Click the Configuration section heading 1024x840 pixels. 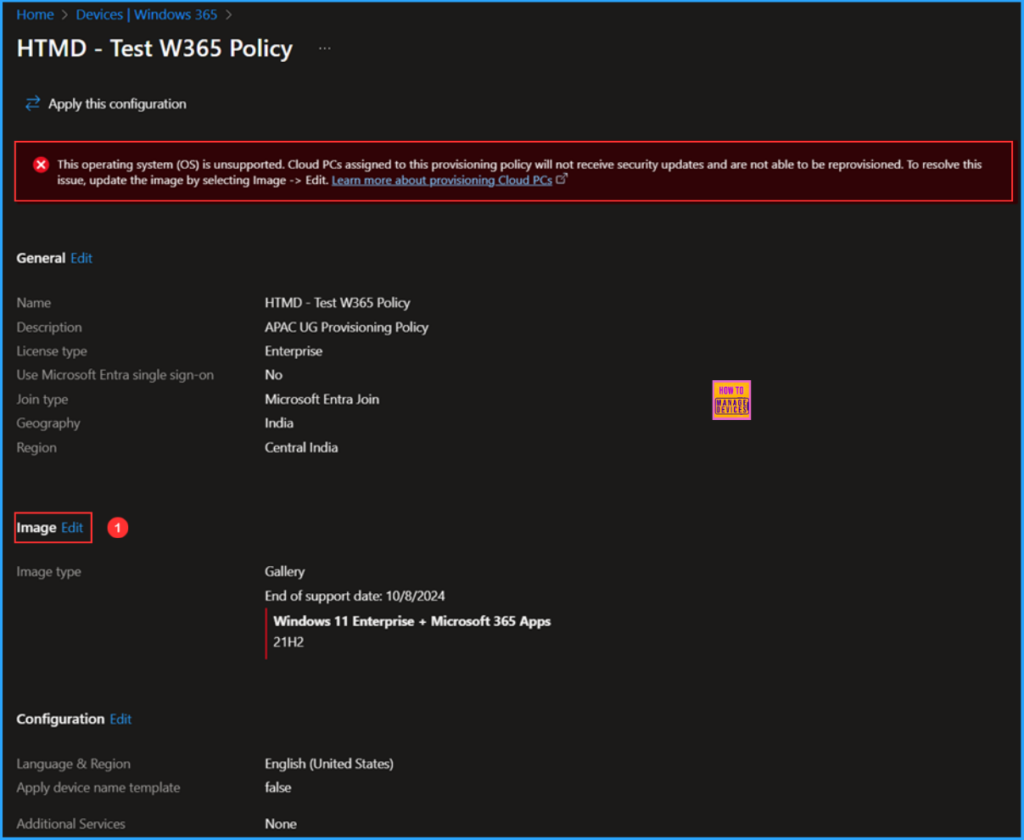point(60,719)
